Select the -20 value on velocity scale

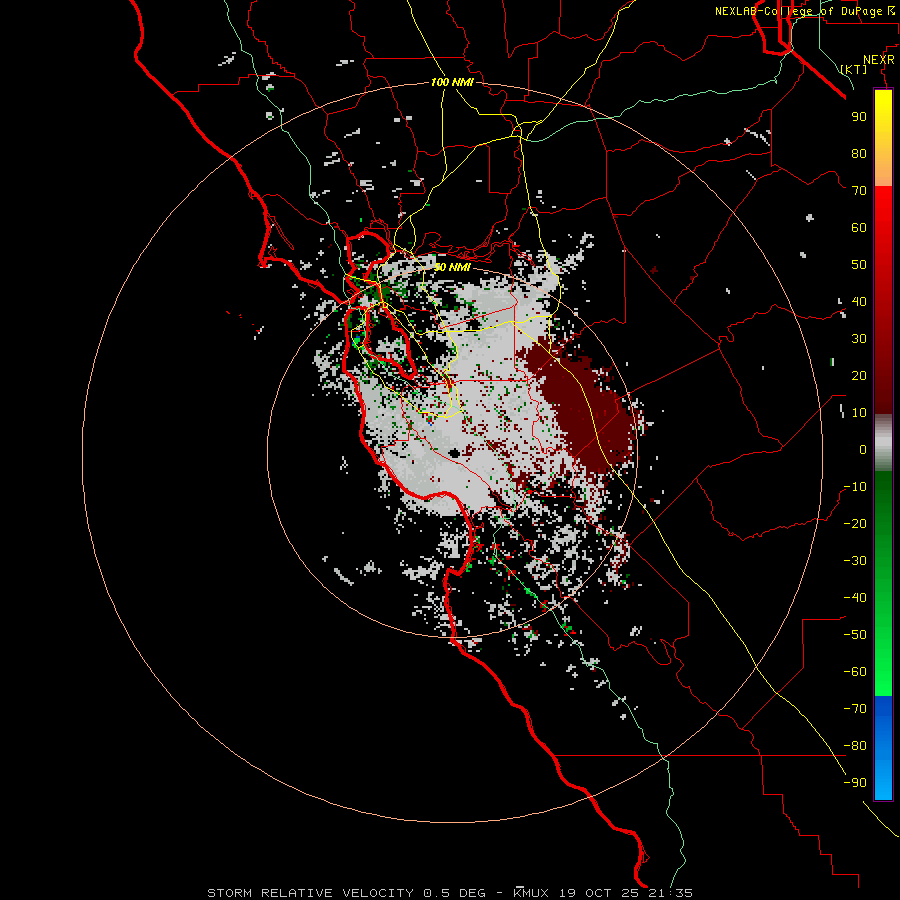coord(855,524)
